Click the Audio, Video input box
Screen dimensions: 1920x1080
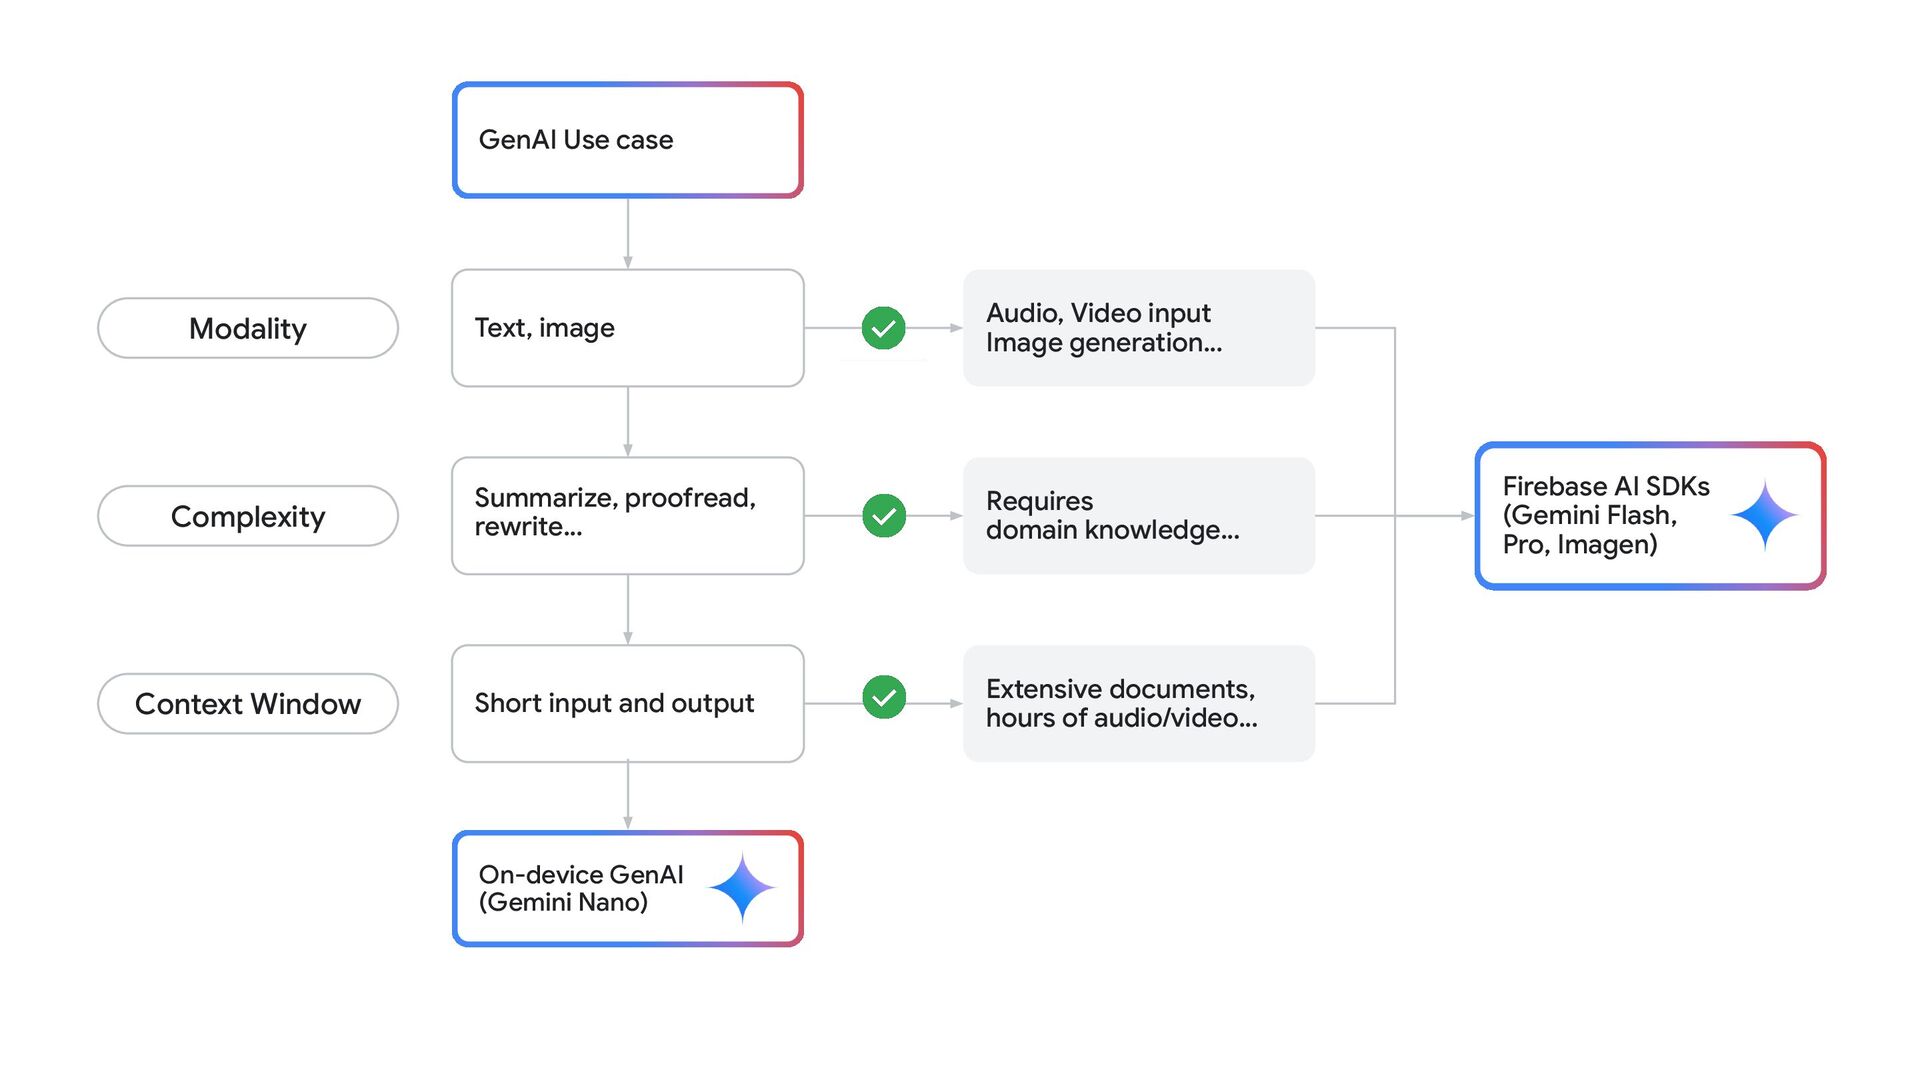pos(1138,328)
